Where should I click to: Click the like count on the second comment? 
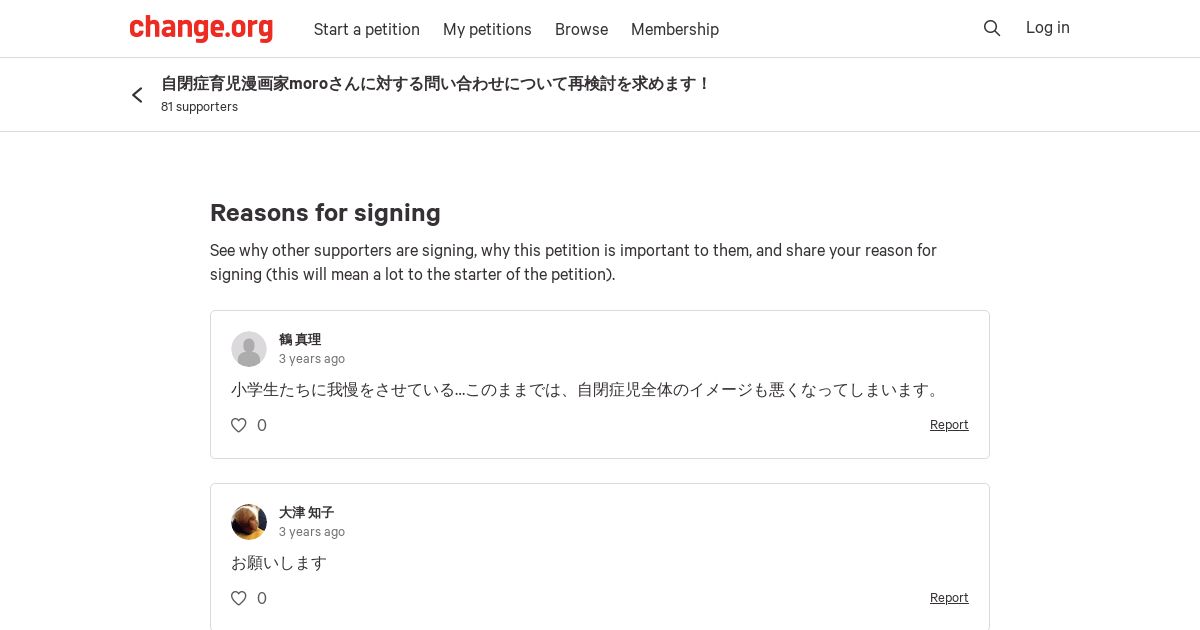(262, 598)
